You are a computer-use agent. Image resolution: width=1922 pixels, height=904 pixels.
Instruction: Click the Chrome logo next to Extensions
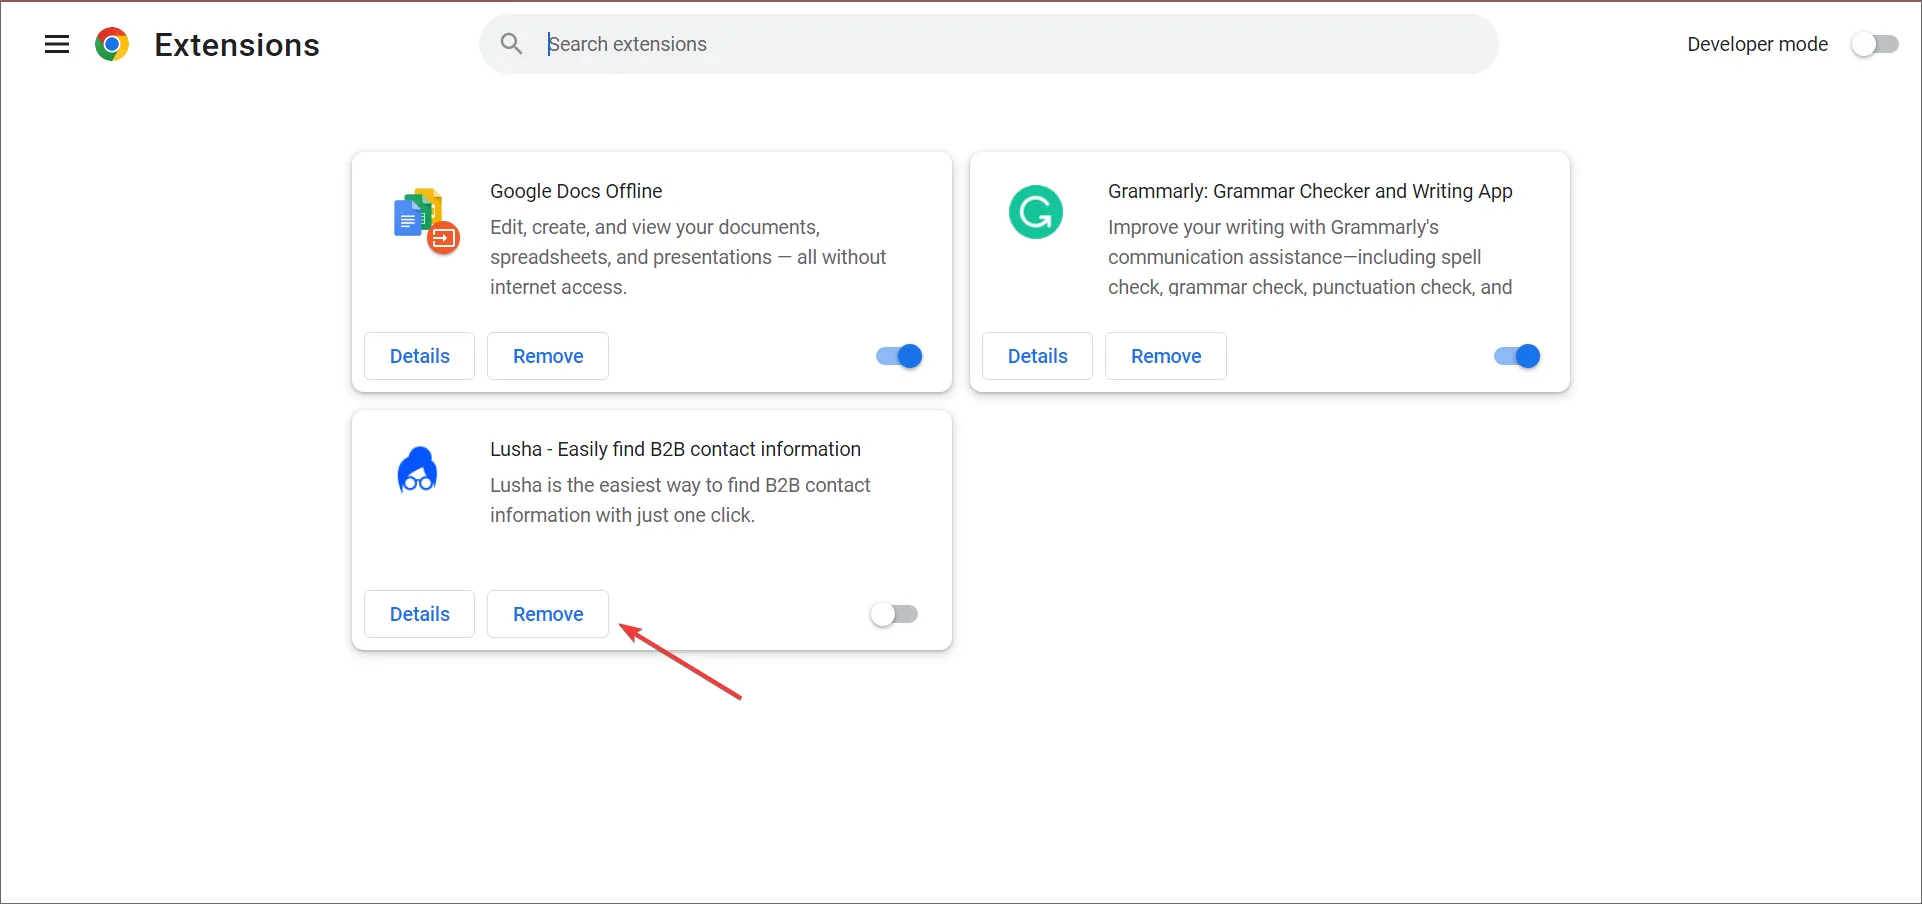tap(112, 44)
